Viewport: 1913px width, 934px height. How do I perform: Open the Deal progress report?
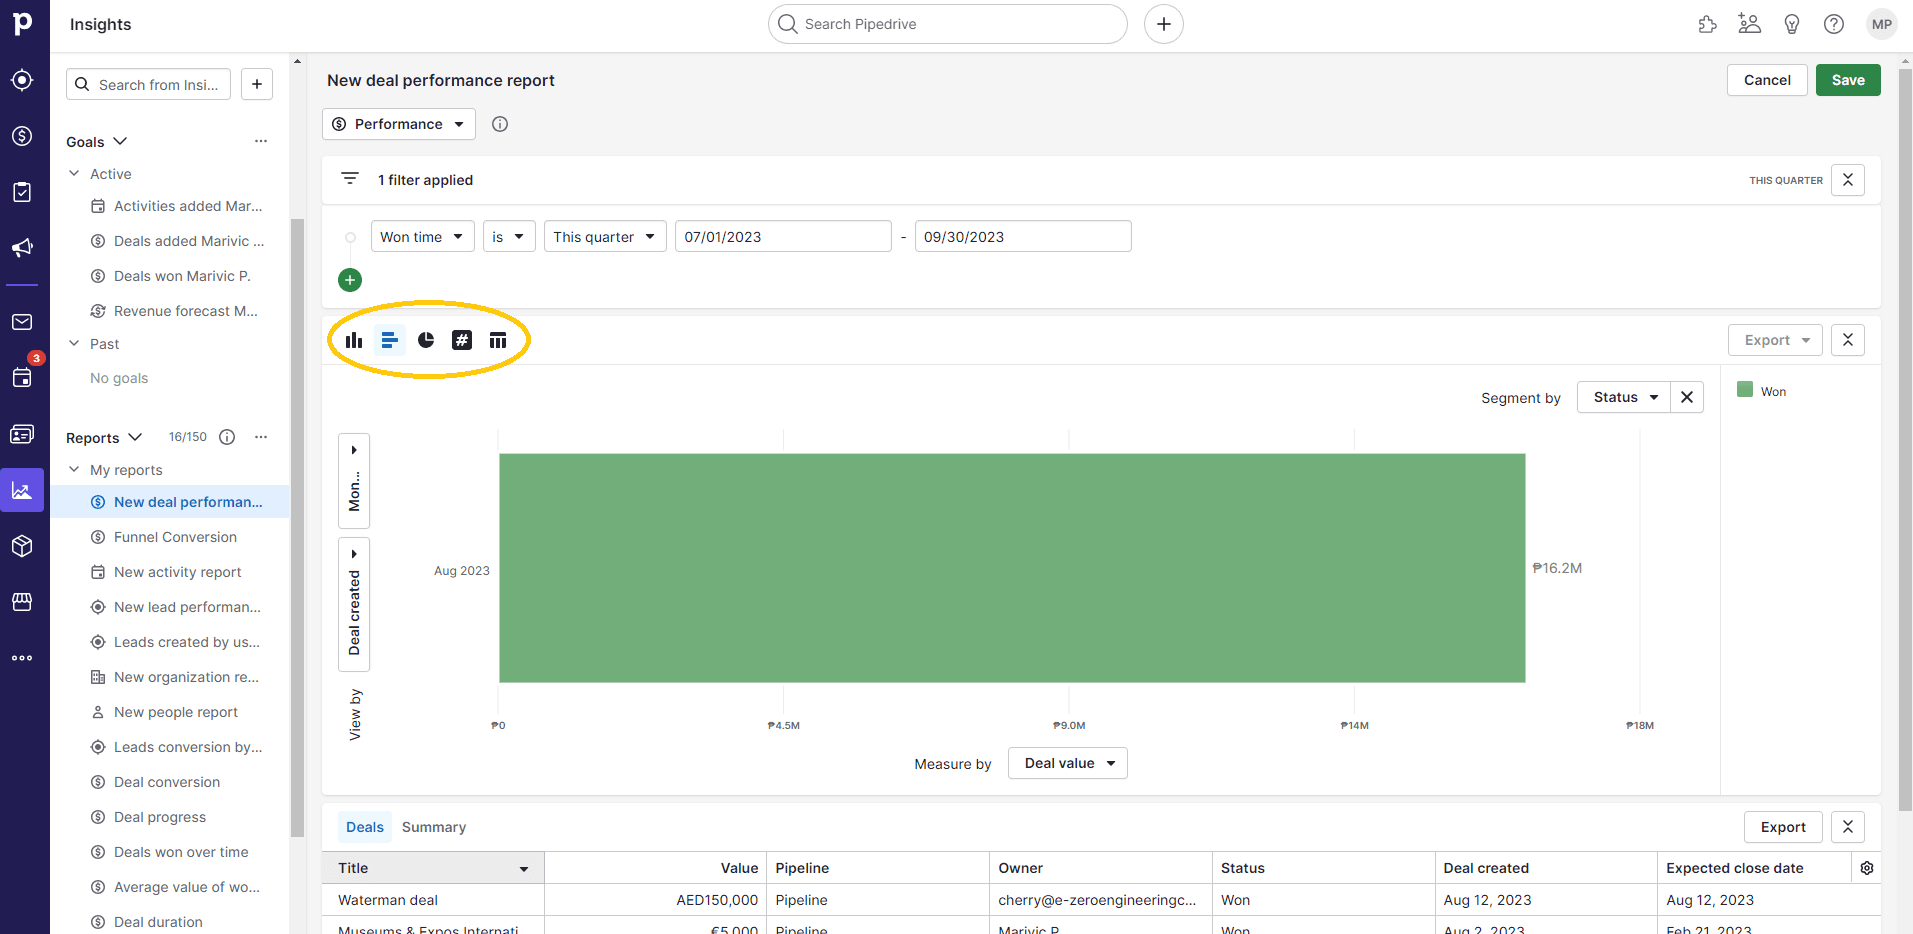[160, 817]
